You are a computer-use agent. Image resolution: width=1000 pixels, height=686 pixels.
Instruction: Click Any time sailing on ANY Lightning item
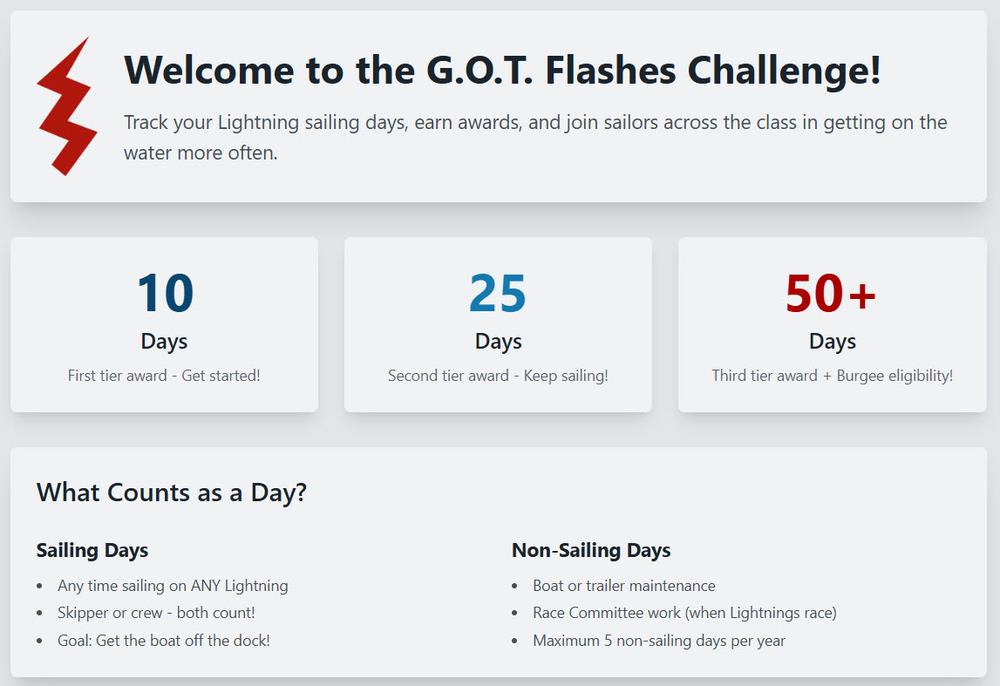tap(173, 586)
